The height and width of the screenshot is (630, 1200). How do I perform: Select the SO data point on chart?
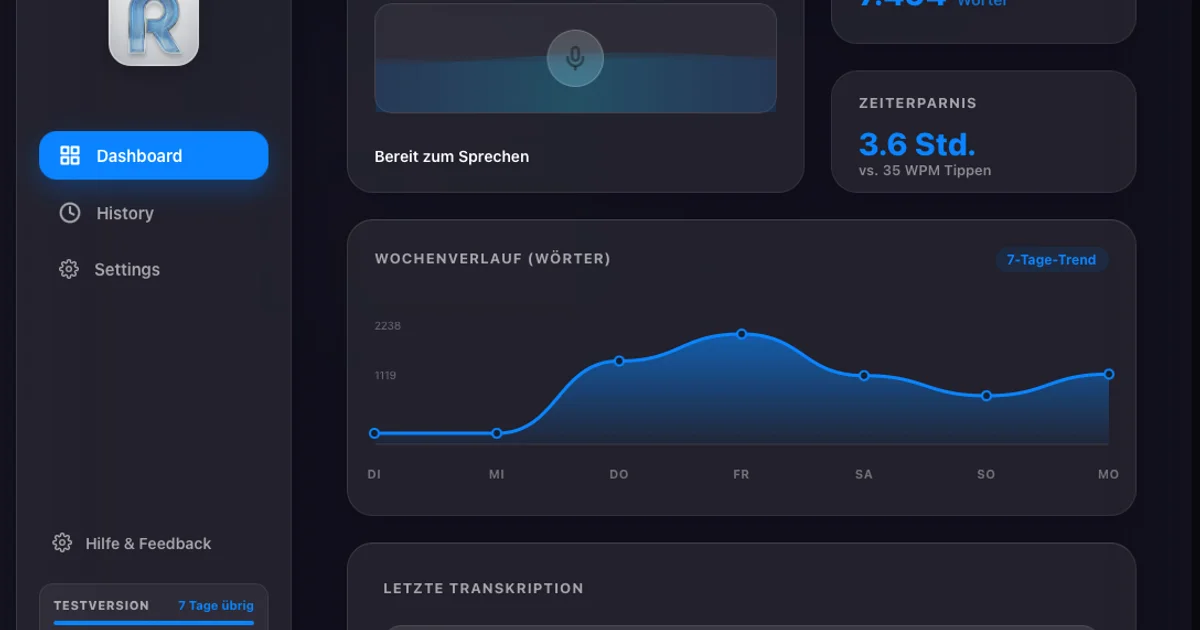point(986,396)
